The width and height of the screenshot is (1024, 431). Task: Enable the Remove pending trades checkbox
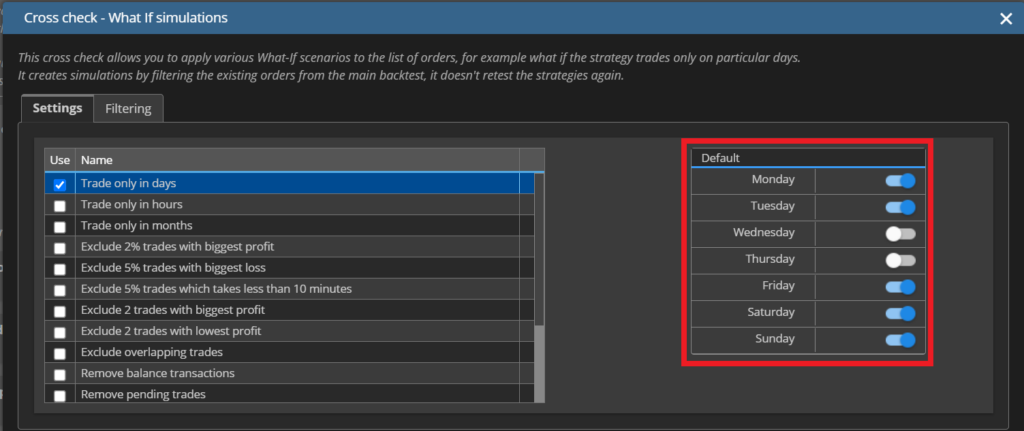[60, 396]
